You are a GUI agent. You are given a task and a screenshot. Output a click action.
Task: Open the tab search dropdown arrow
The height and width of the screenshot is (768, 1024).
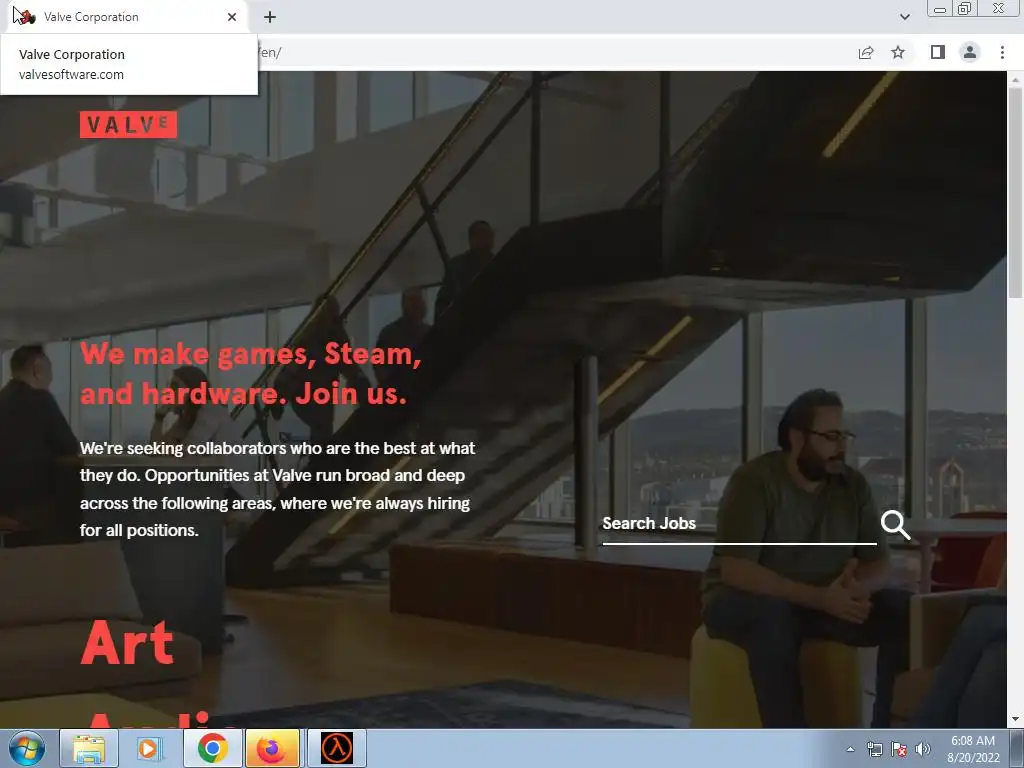[x=904, y=17]
